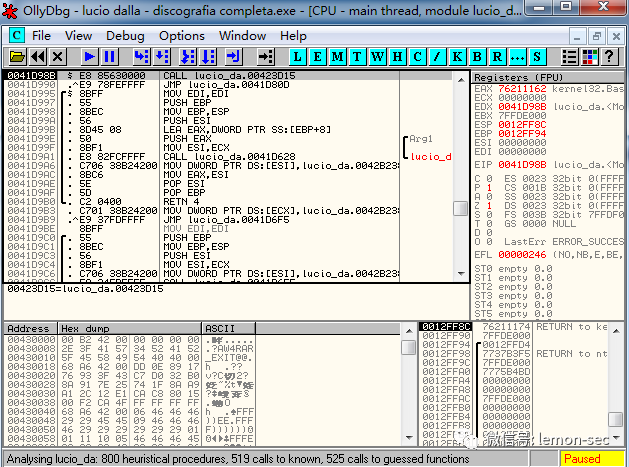Image resolution: width=629 pixels, height=467 pixels.
Task: Toggle the D flag value
Action: click(x=489, y=233)
